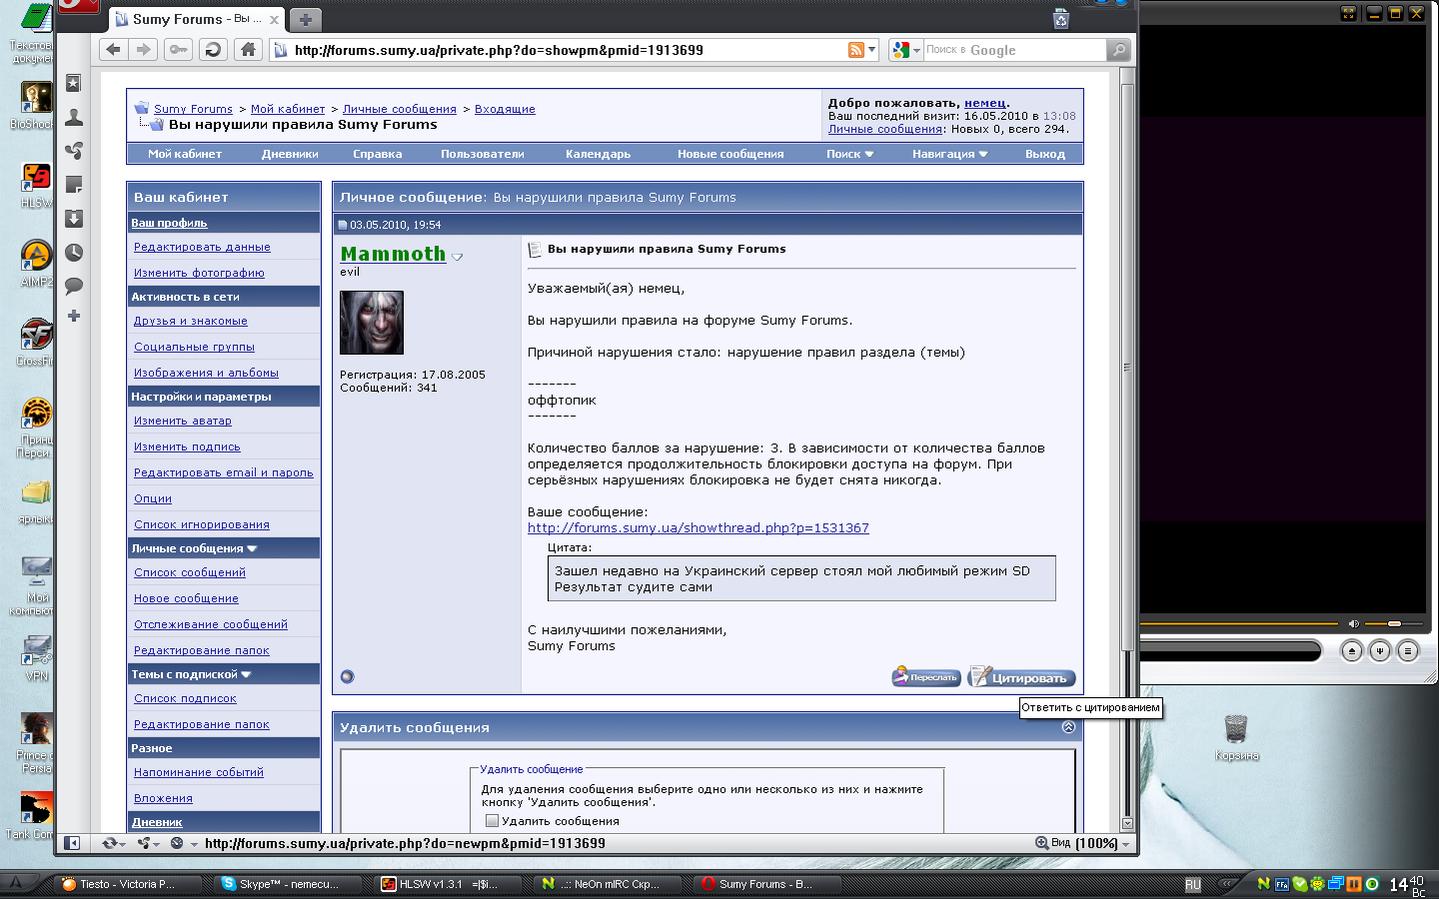1439x899 pixels.
Task: Open the Bookmarks panel star icon
Action: point(73,84)
